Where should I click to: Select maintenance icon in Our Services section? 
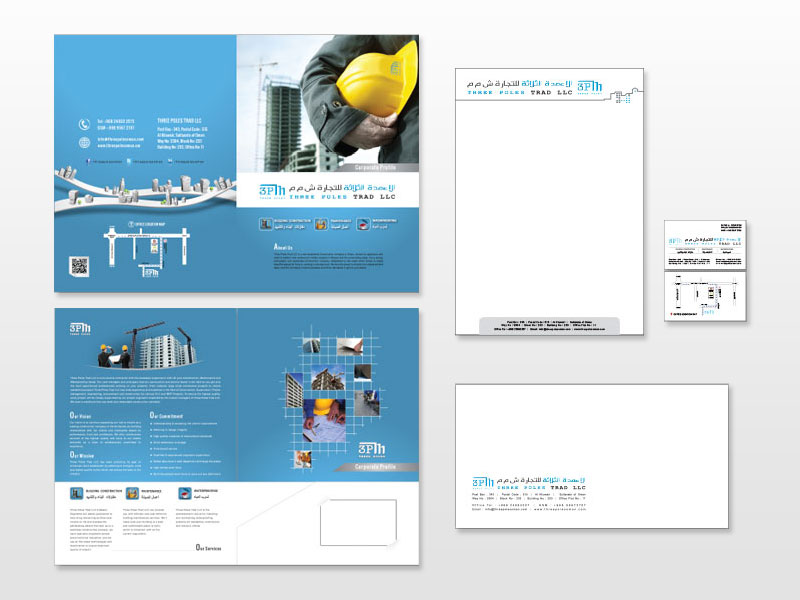point(132,493)
